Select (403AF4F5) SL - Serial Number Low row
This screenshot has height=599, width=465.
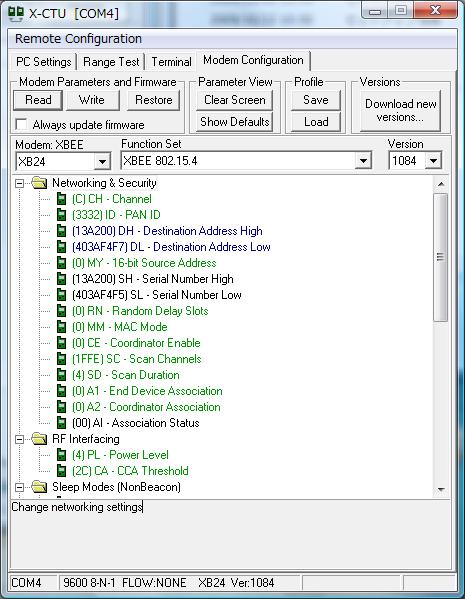157,295
